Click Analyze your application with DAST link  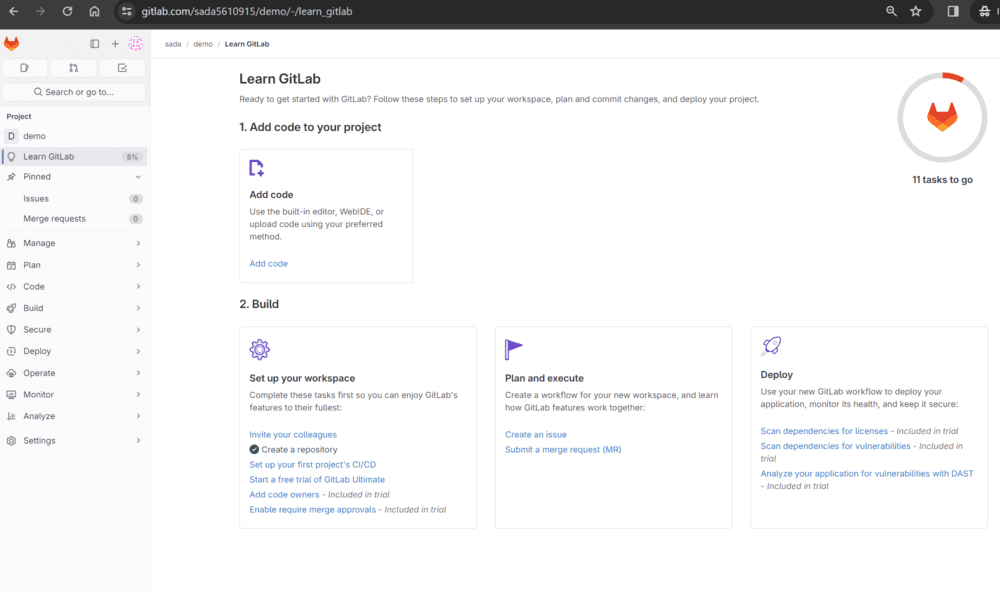867,474
